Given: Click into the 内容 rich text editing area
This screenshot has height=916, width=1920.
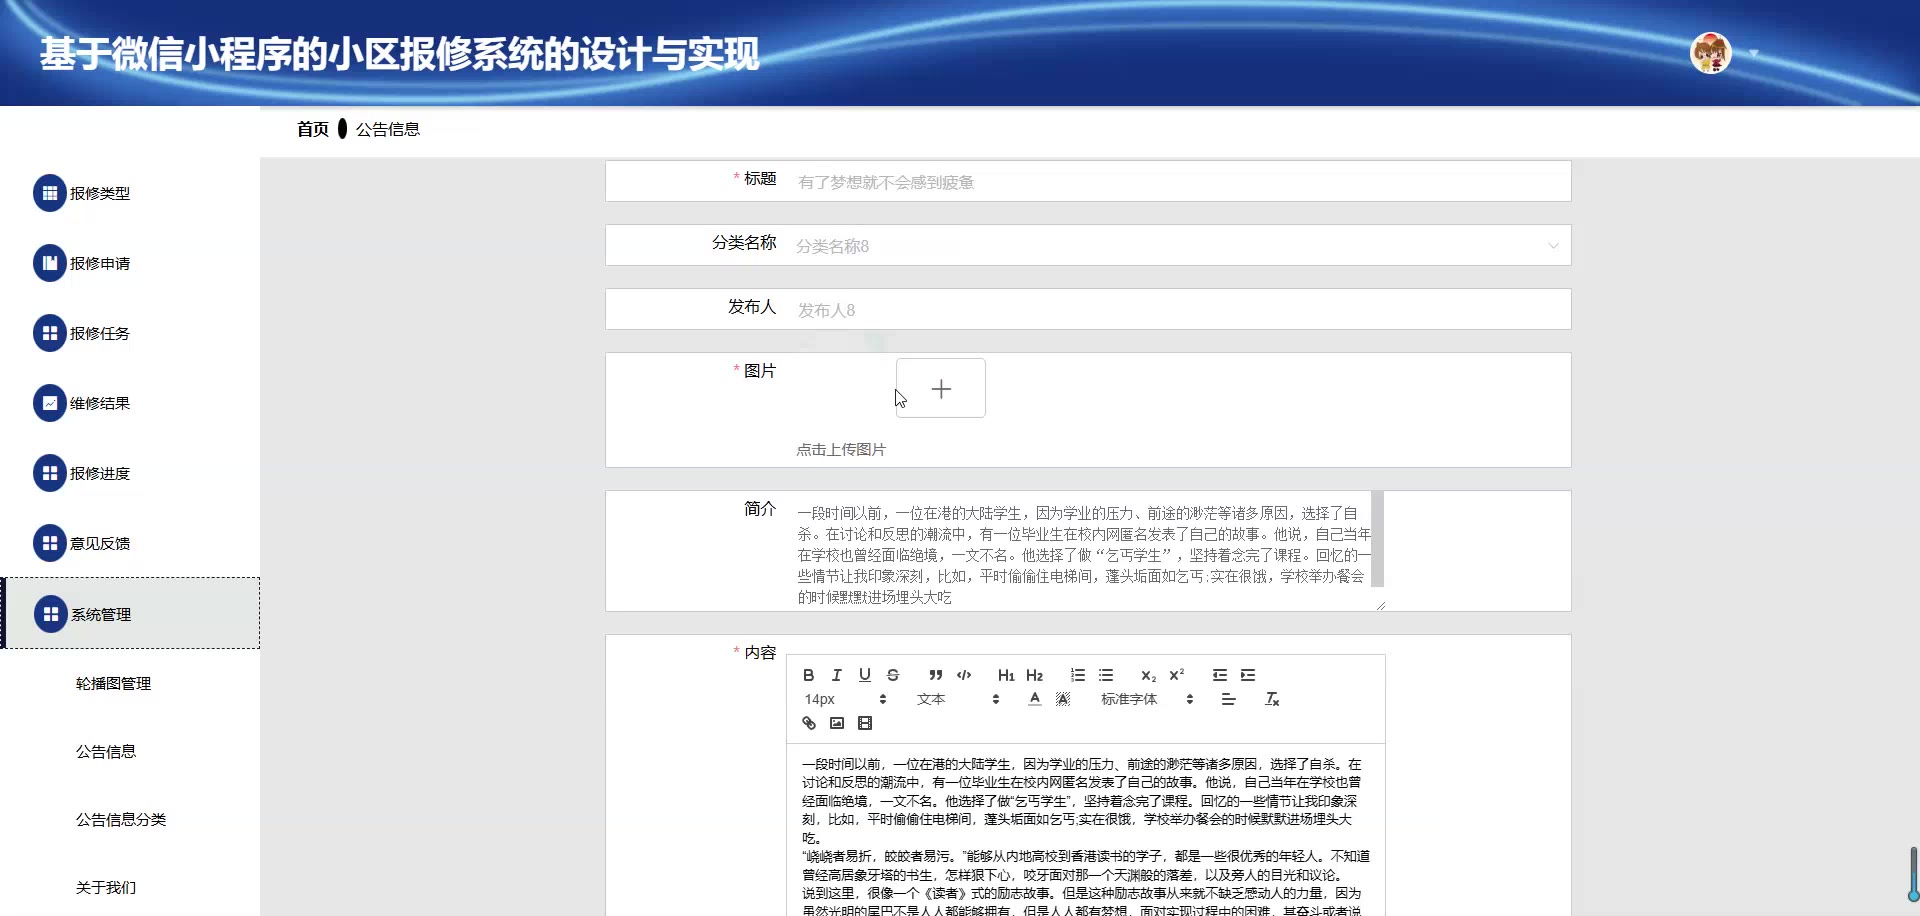Looking at the screenshot, I should (1086, 830).
